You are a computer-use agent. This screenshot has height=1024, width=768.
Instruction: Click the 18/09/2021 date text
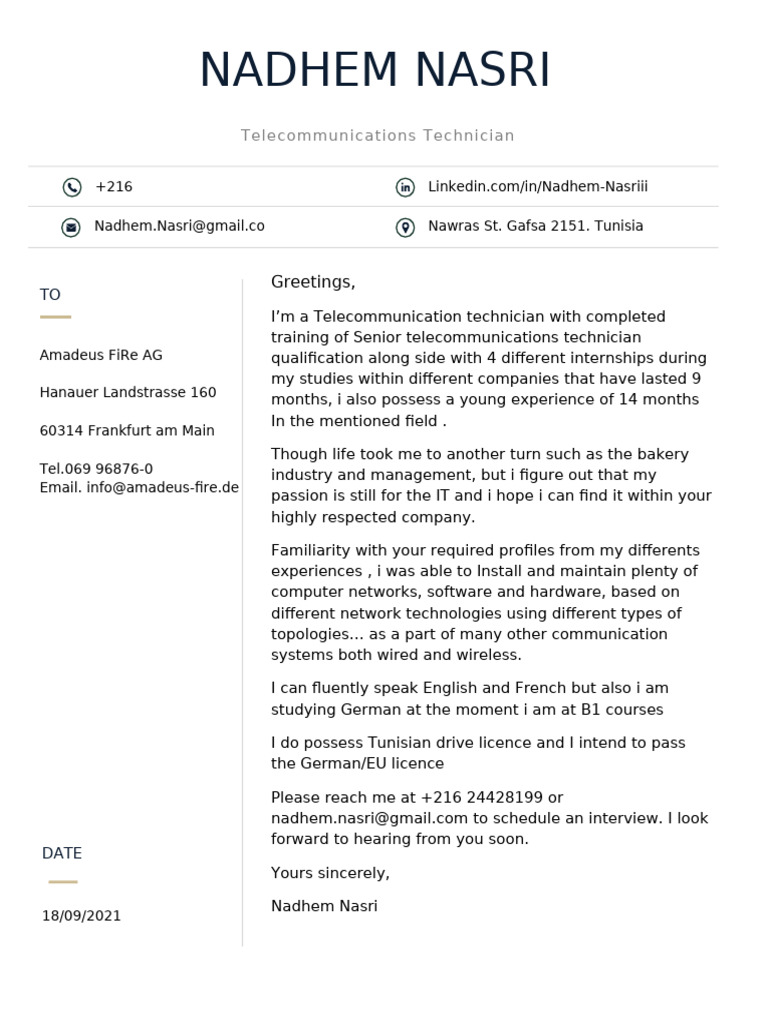[x=82, y=916]
